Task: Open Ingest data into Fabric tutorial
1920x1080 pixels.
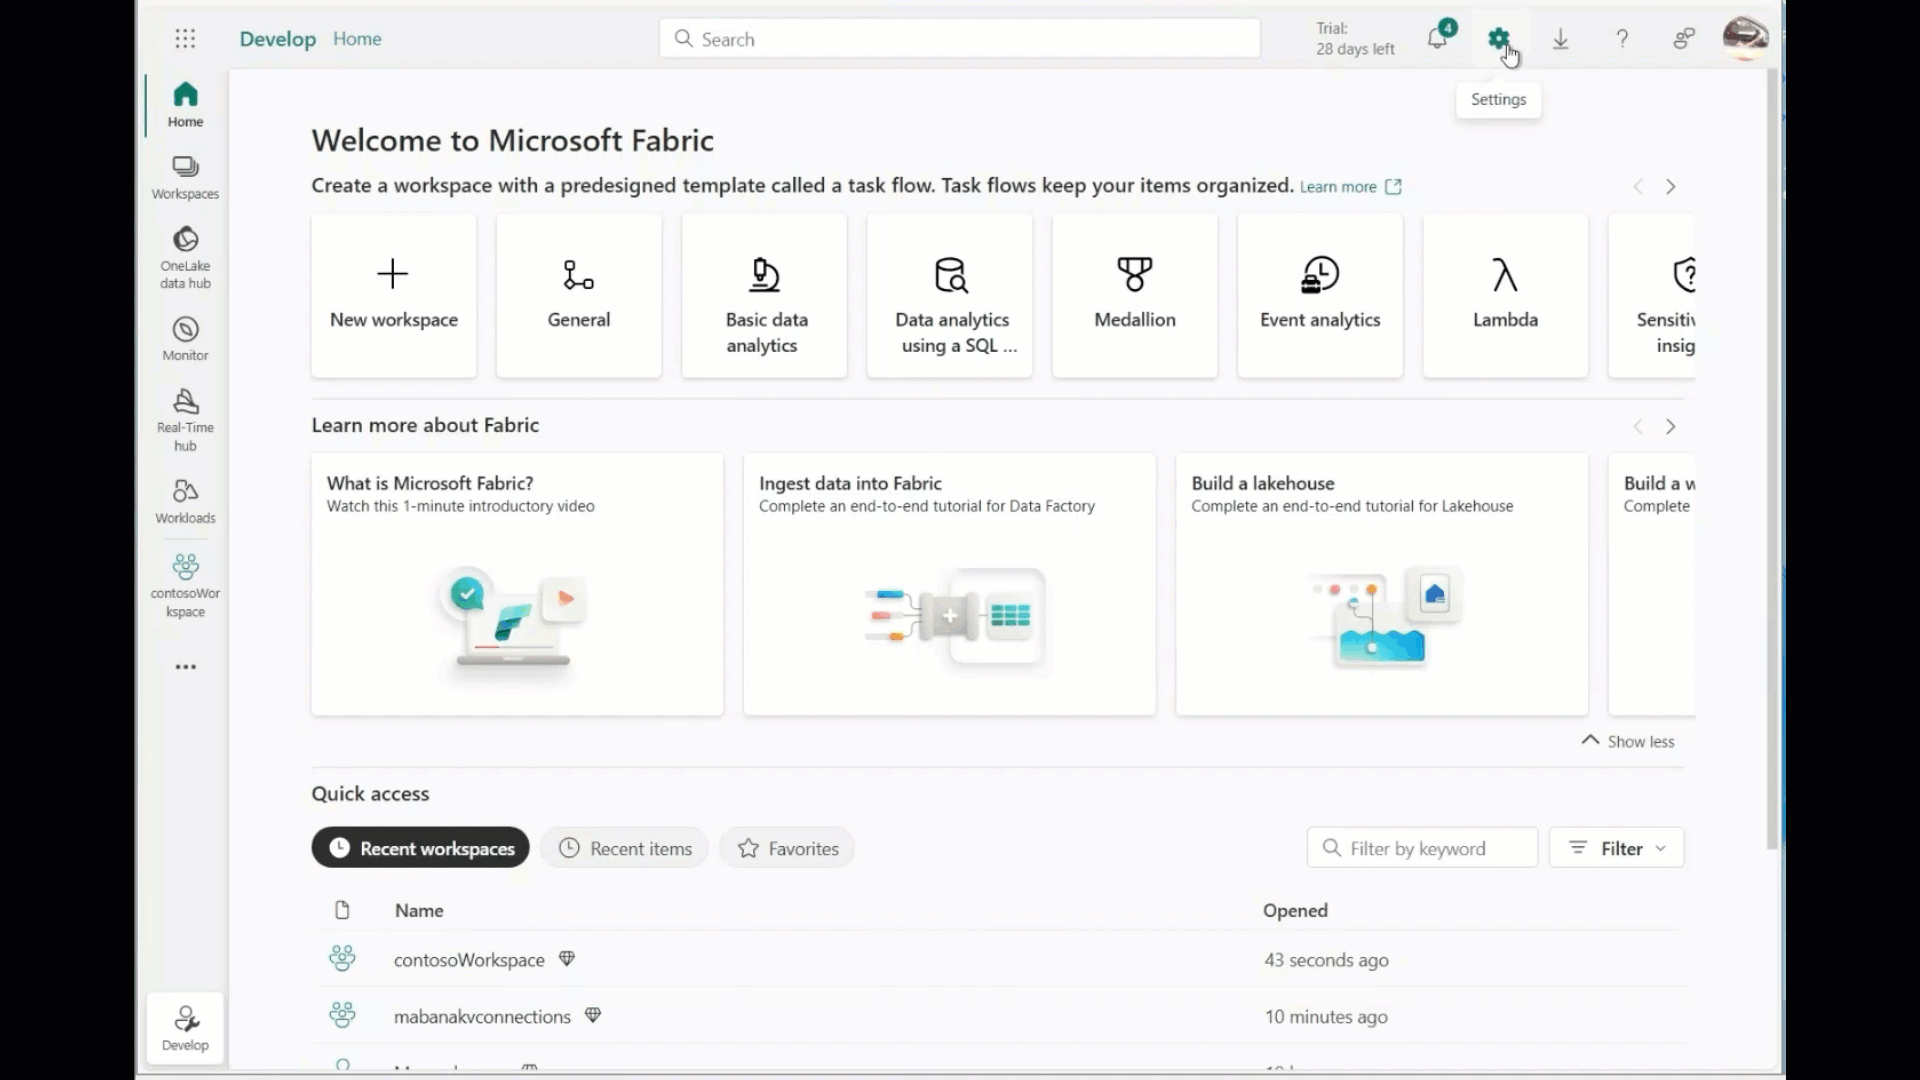Action: point(950,585)
